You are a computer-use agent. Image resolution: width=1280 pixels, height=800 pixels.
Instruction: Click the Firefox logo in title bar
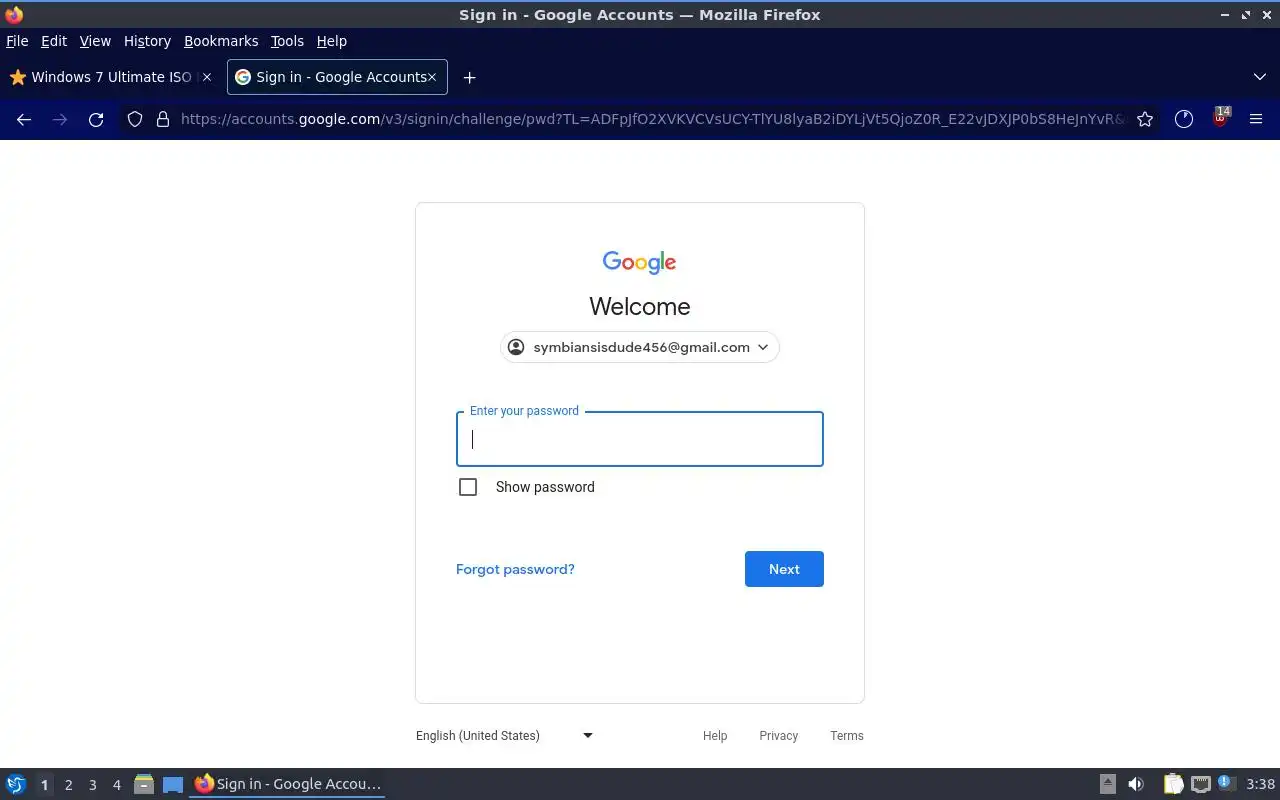tap(14, 15)
